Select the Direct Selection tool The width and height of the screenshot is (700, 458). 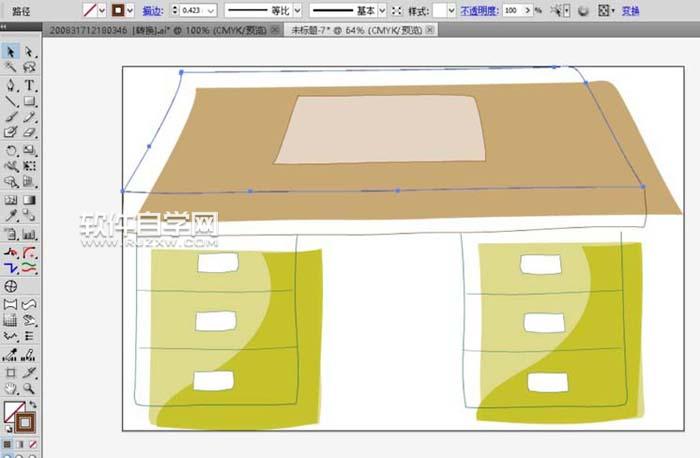29,52
